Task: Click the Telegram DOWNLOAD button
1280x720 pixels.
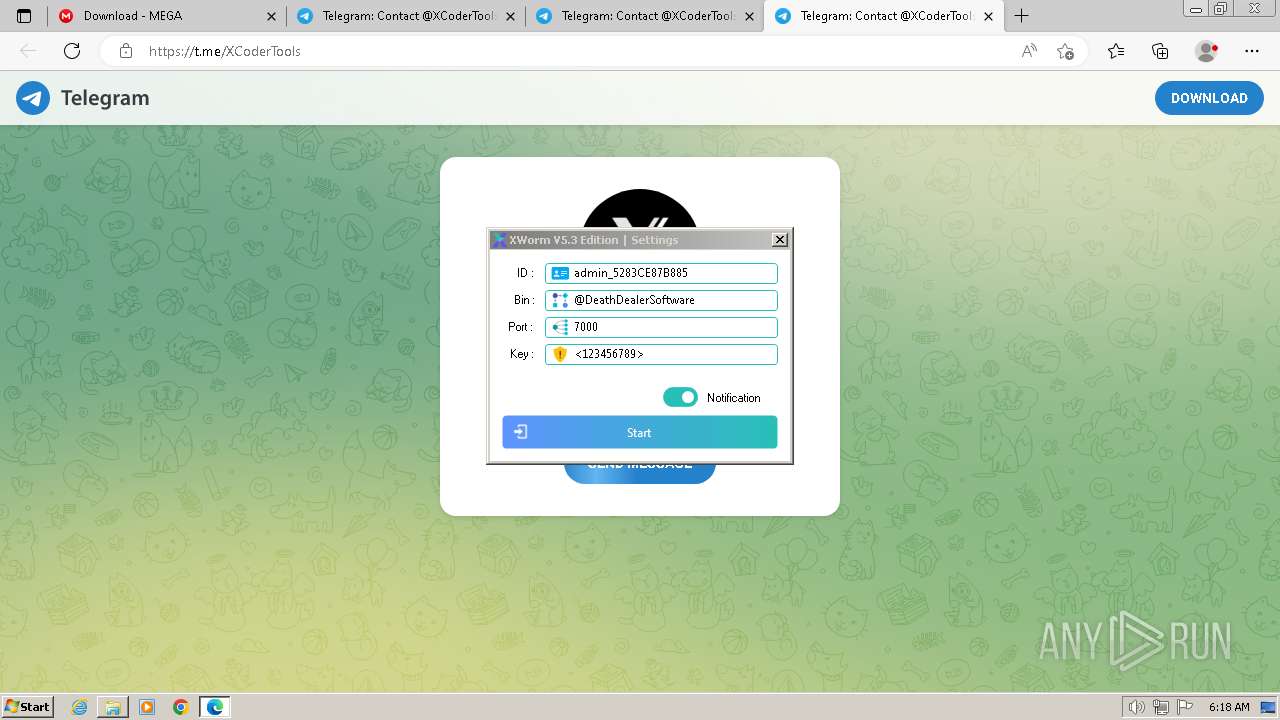Action: pos(1209,98)
